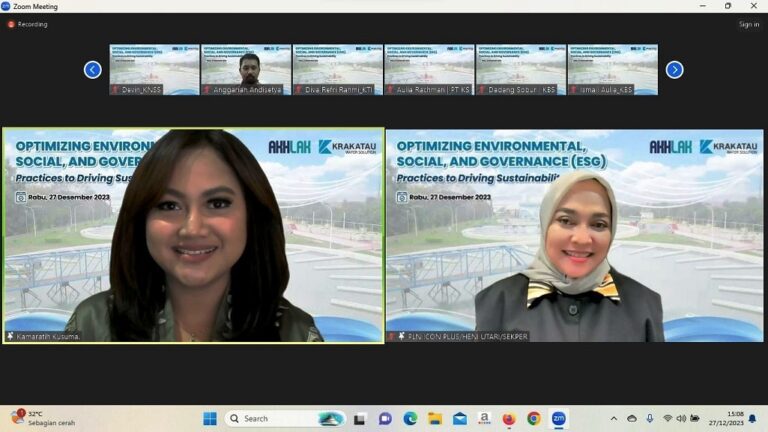Screen dimensions: 768x432
Task: Select Ismail Aulia_KBS thumbnail
Action: pyautogui.click(x=613, y=70)
